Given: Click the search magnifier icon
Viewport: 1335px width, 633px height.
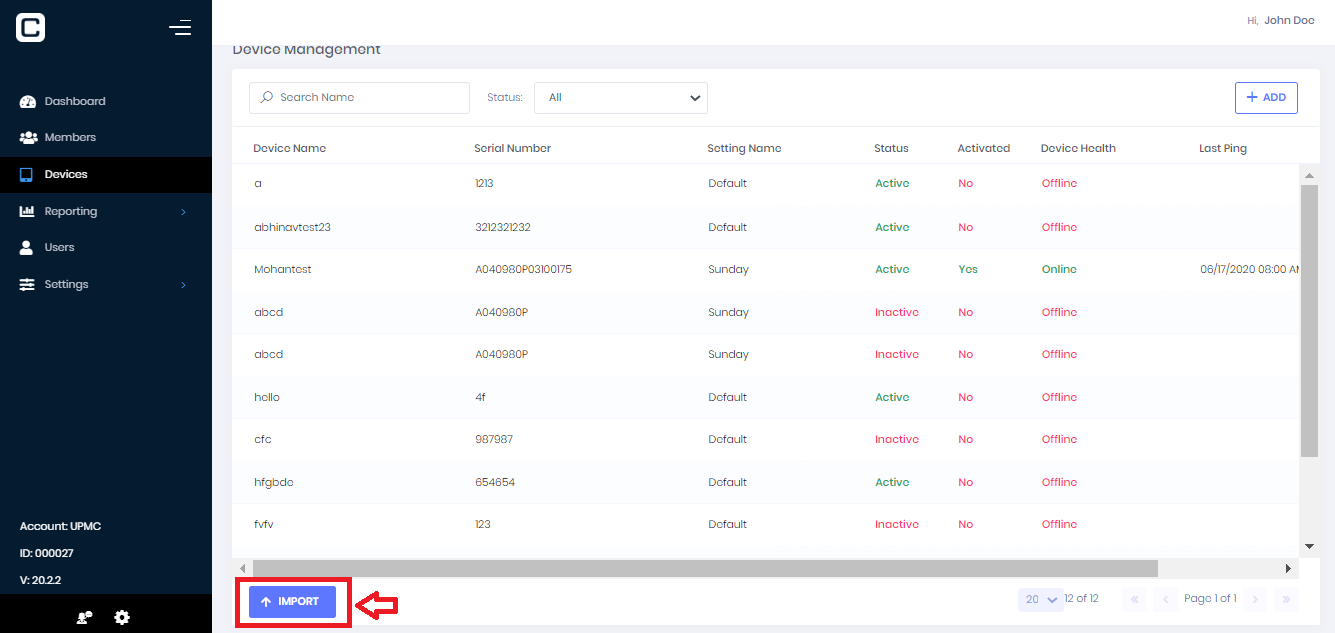Looking at the screenshot, I should click(x=266, y=97).
